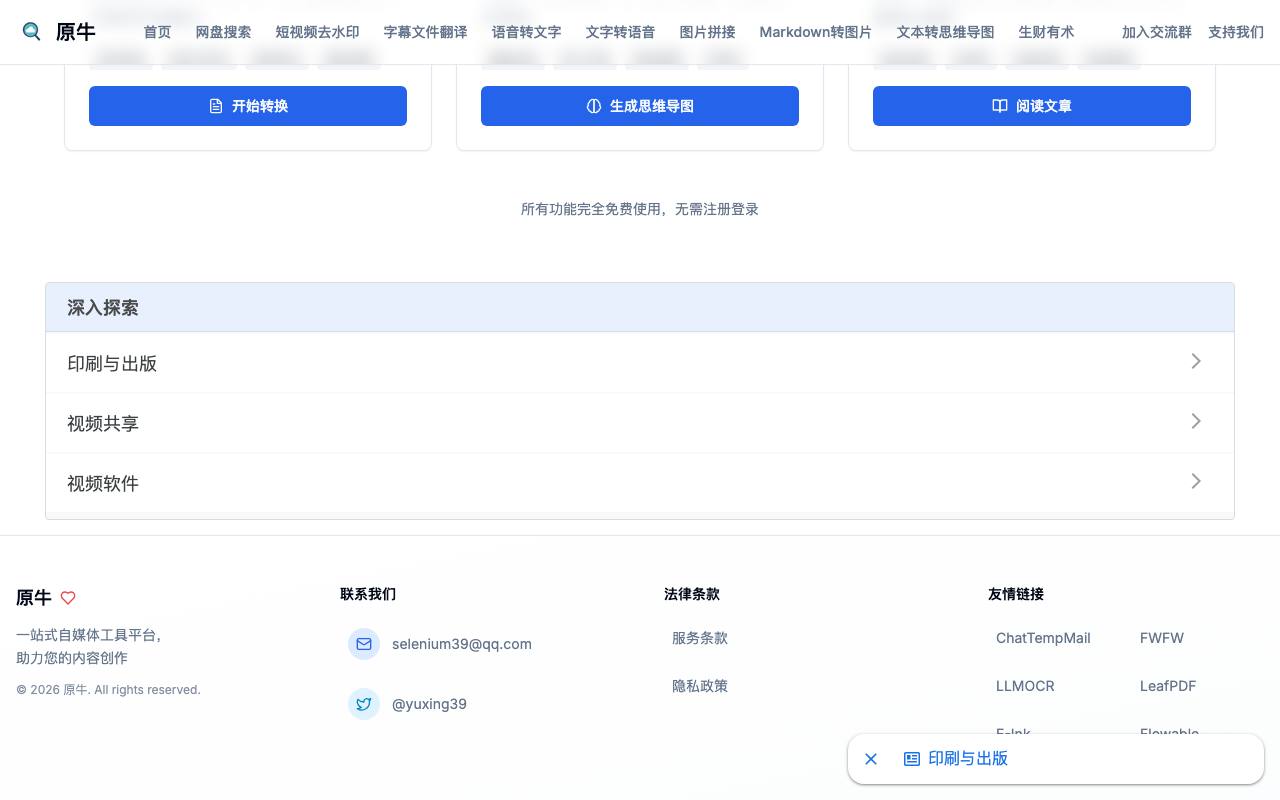Click selenium39@qq.com email link

(x=462, y=644)
